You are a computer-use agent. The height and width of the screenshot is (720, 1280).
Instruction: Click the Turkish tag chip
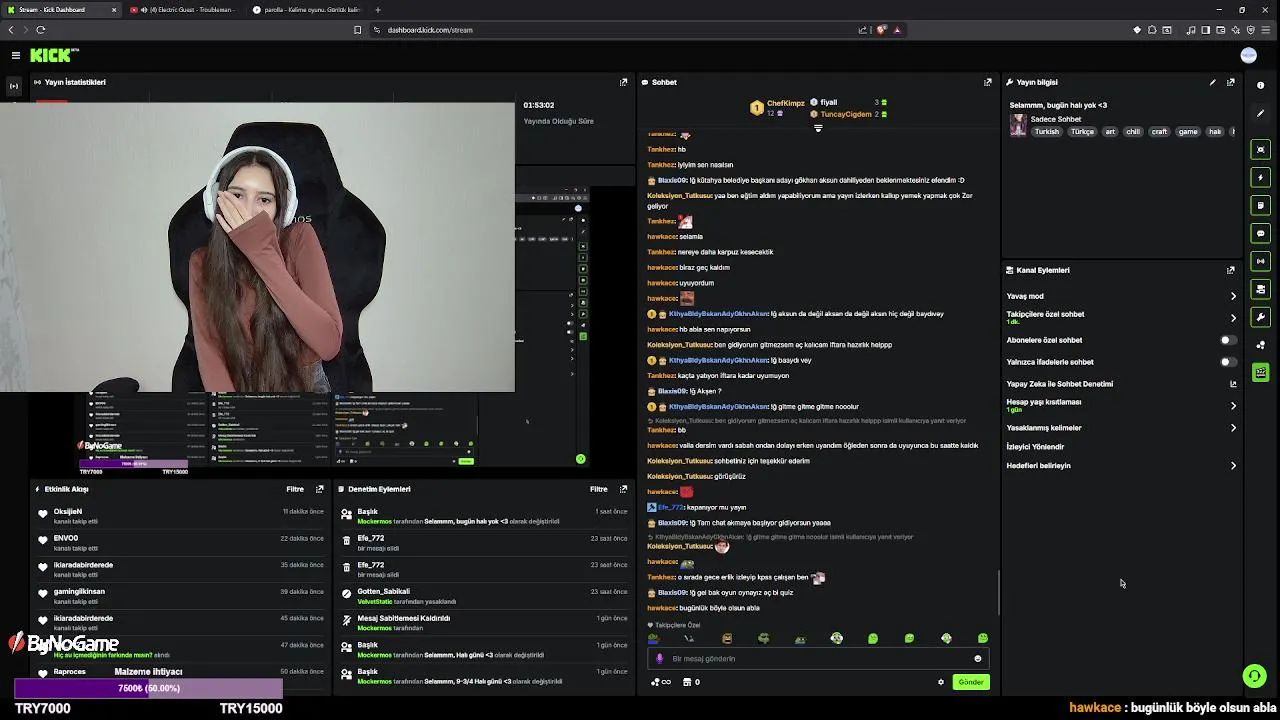(1047, 132)
